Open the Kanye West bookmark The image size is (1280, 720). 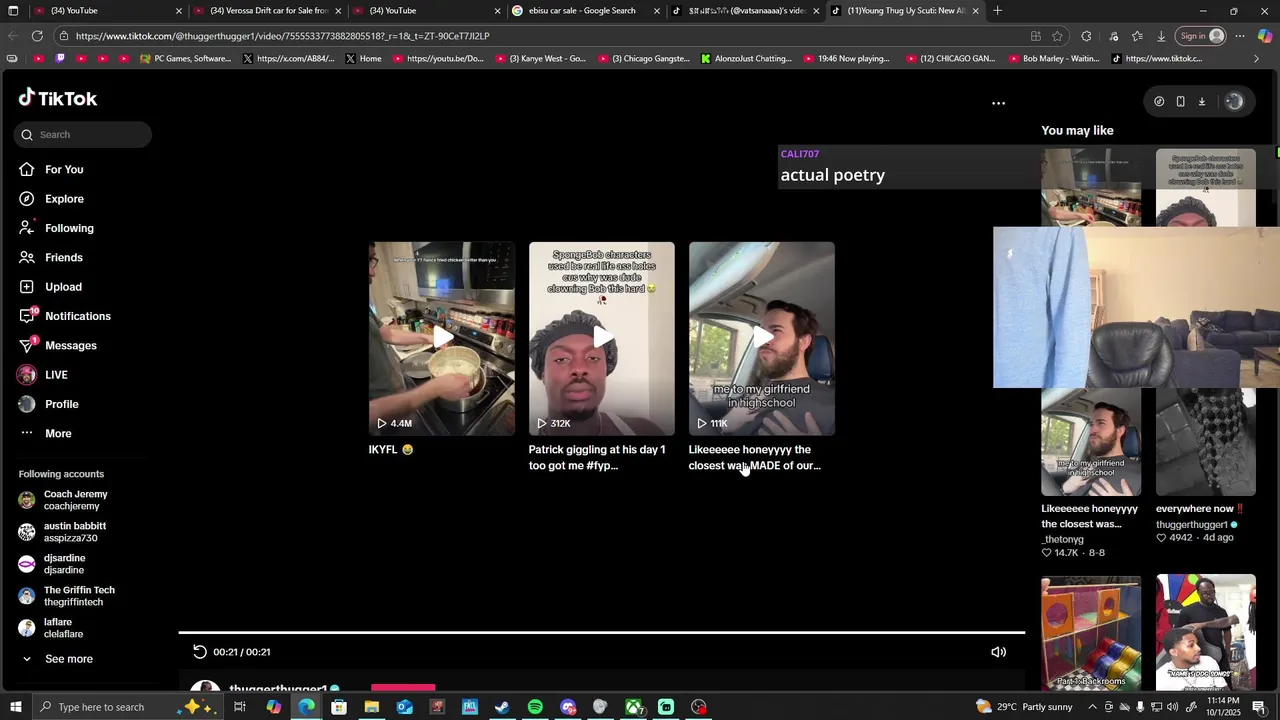pos(546,59)
